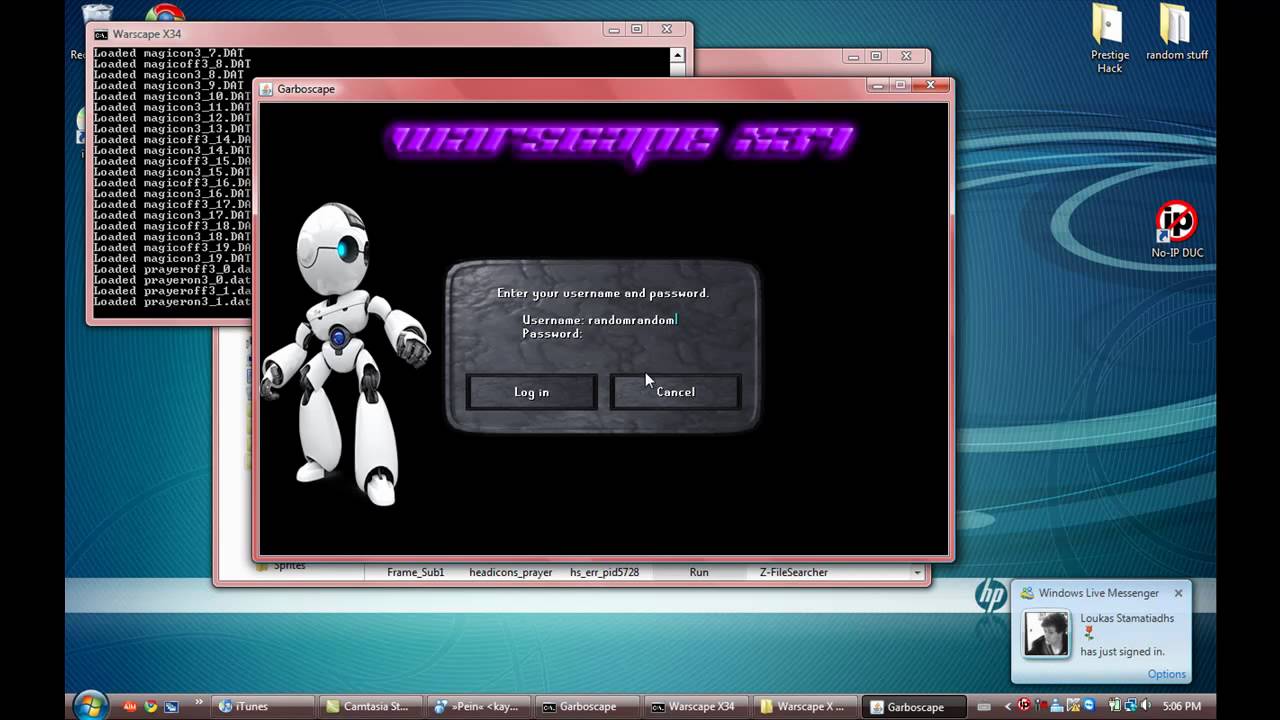This screenshot has width=1280, height=720.
Task: Click the red AIM quick launch icon
Action: [x=129, y=706]
